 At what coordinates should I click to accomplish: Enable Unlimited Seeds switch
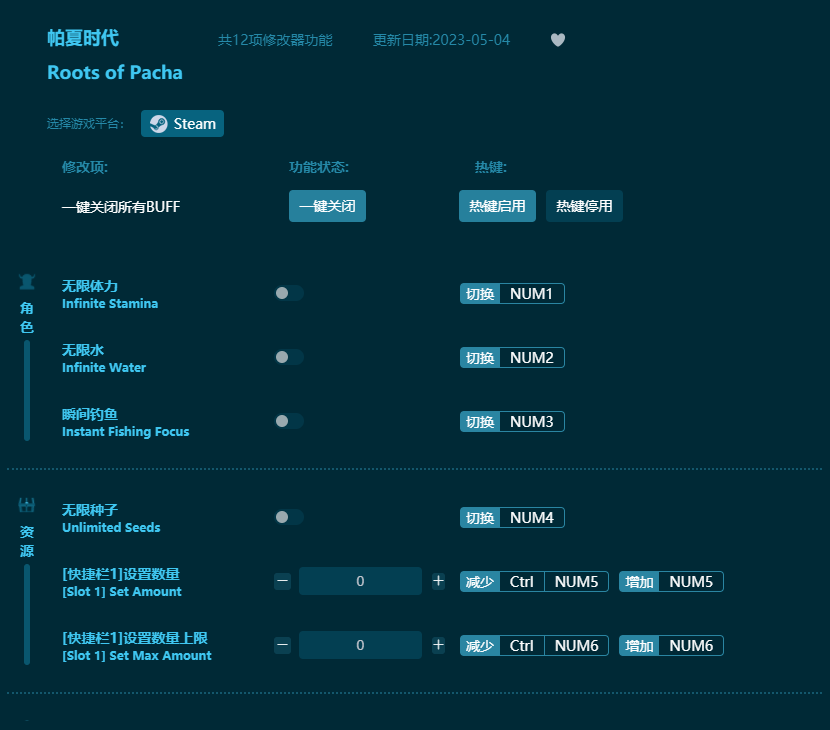click(289, 517)
